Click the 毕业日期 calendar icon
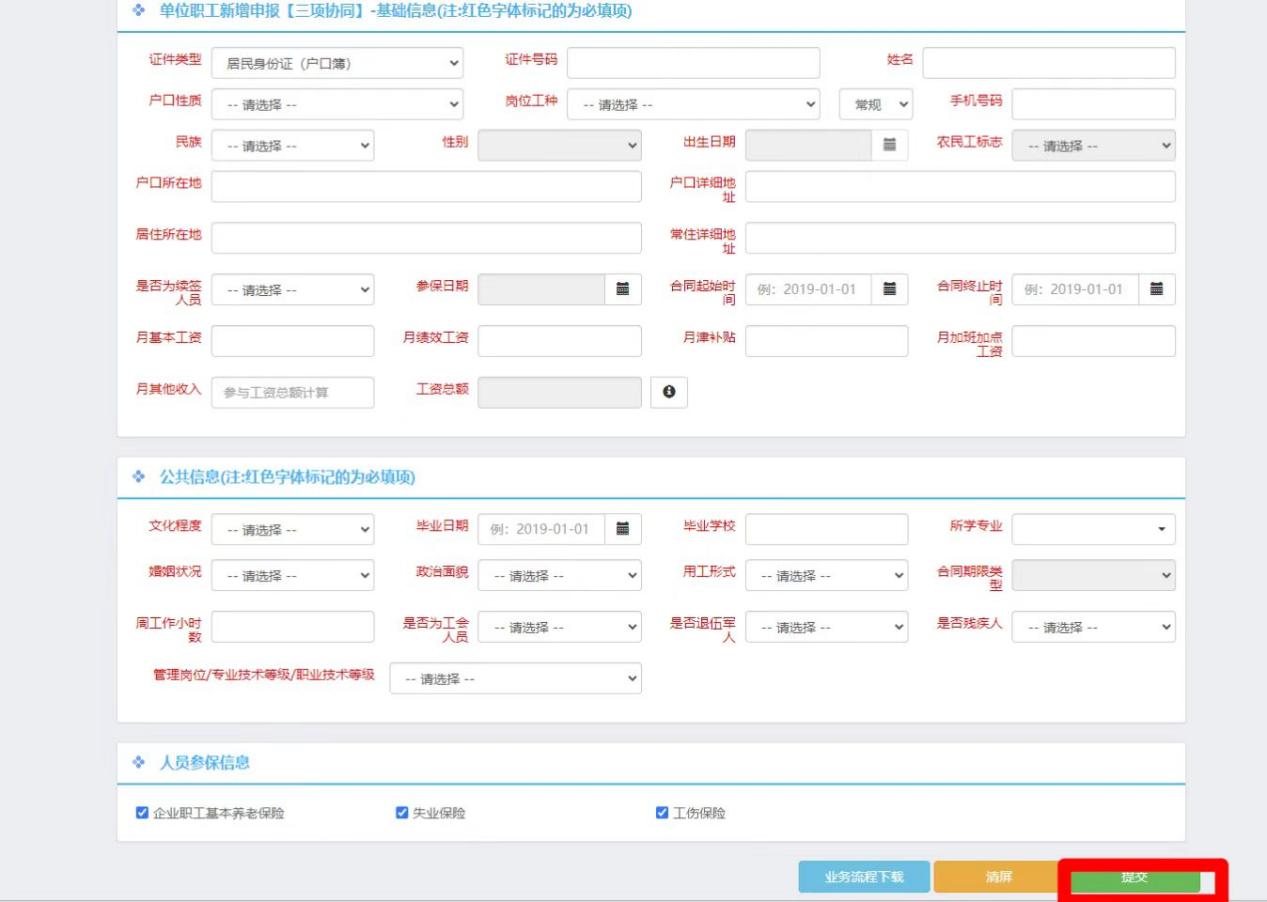The height and width of the screenshot is (902, 1267). pyautogui.click(x=622, y=529)
